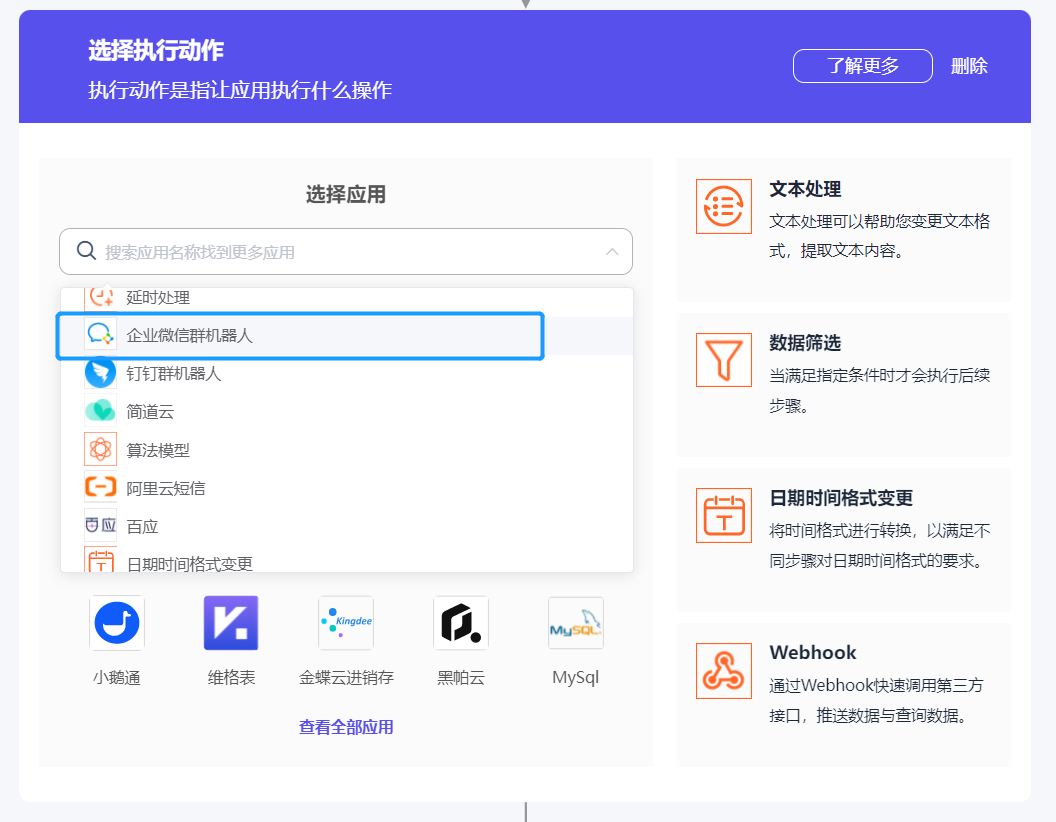Click the 日期时间格式变更 list calendar icon
This screenshot has width=1056, height=822.
pyautogui.click(x=100, y=560)
